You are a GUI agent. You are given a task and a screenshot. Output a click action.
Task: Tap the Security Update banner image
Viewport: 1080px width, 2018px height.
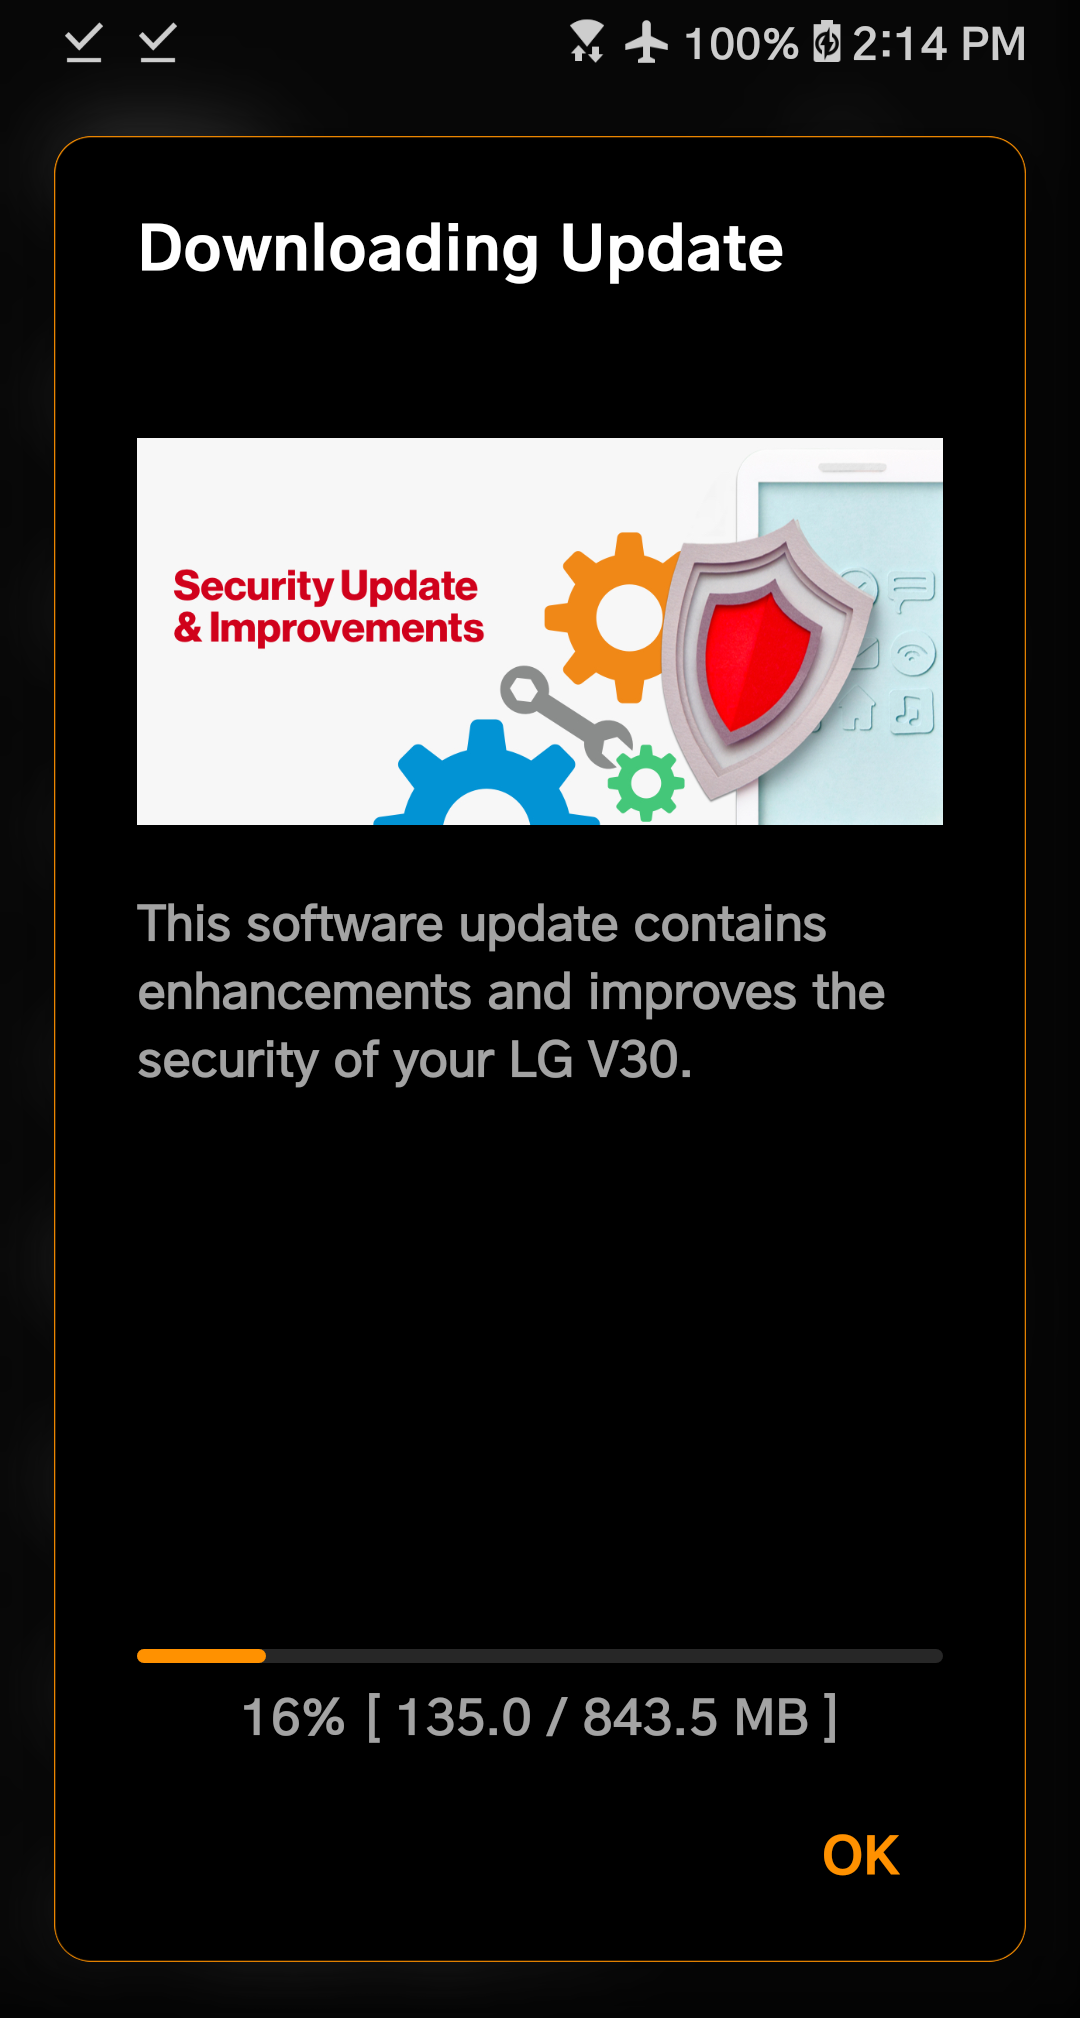tap(540, 631)
